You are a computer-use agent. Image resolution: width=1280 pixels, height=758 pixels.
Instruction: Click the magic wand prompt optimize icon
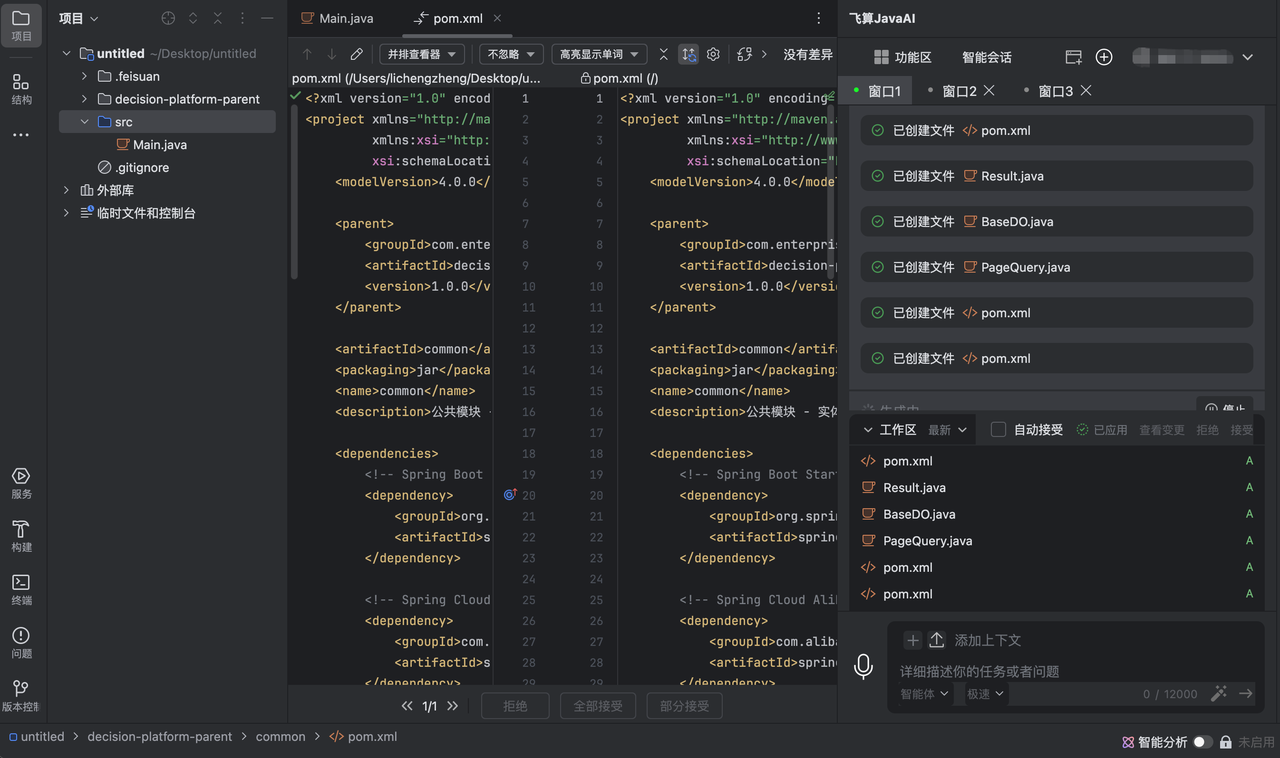click(1219, 693)
